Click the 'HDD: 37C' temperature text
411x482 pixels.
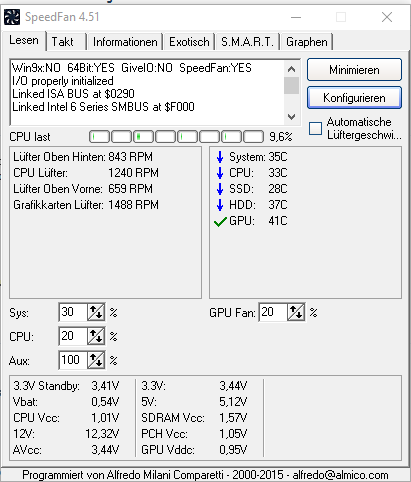point(258,205)
